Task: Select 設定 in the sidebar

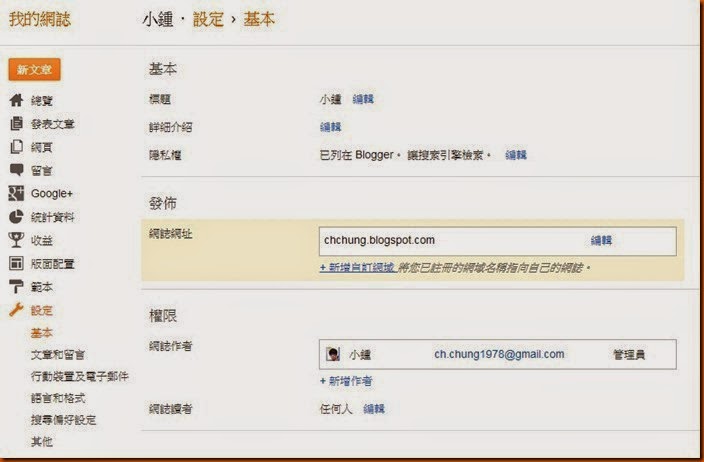Action: (x=42, y=310)
